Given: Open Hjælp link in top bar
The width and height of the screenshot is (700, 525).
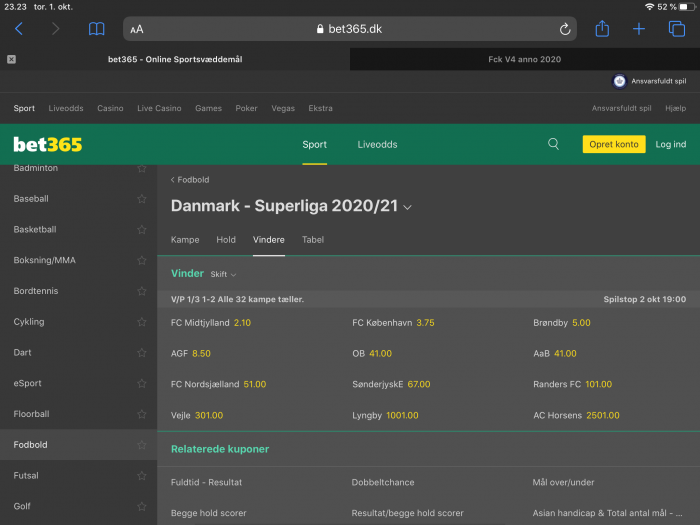Looking at the screenshot, I should pyautogui.click(x=675, y=108).
